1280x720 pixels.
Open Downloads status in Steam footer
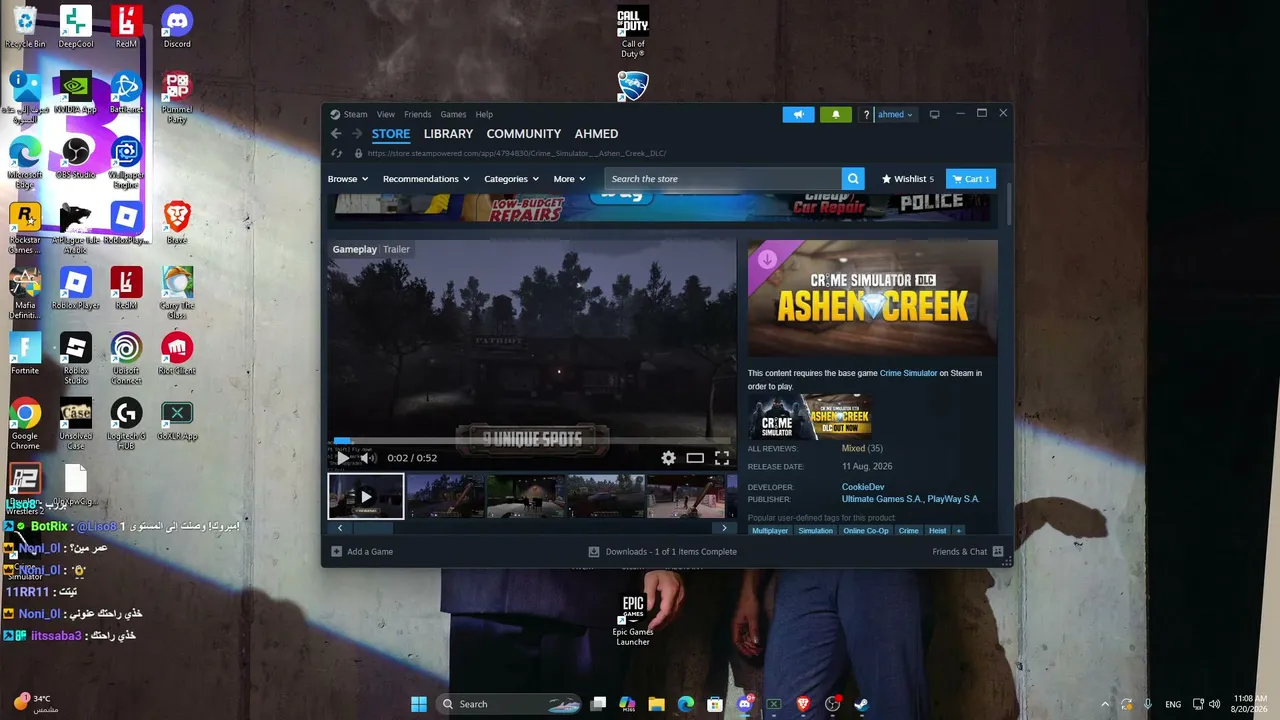click(x=662, y=552)
